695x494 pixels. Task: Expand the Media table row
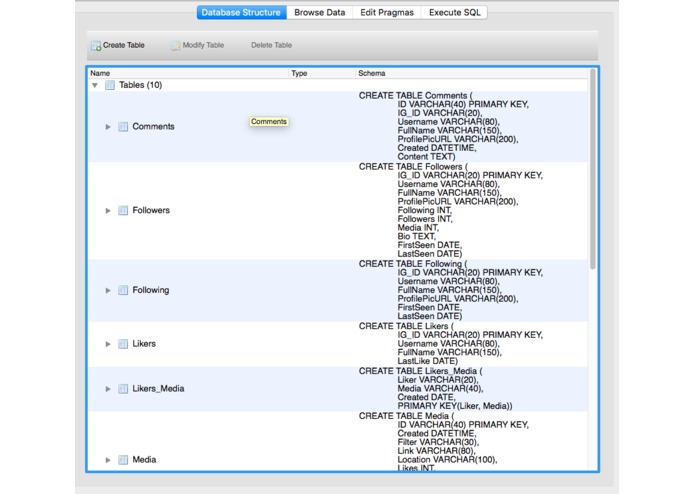coord(108,460)
